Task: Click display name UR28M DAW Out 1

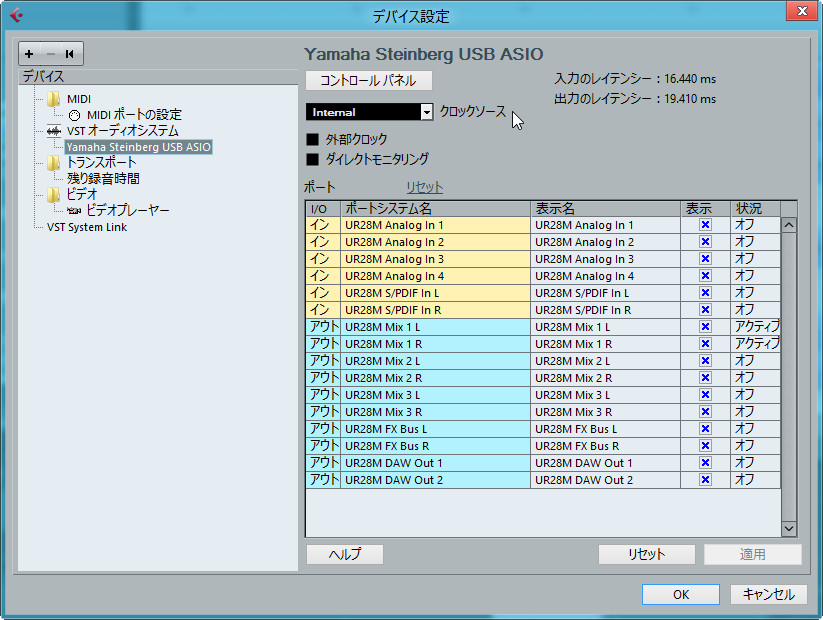Action: click(584, 463)
